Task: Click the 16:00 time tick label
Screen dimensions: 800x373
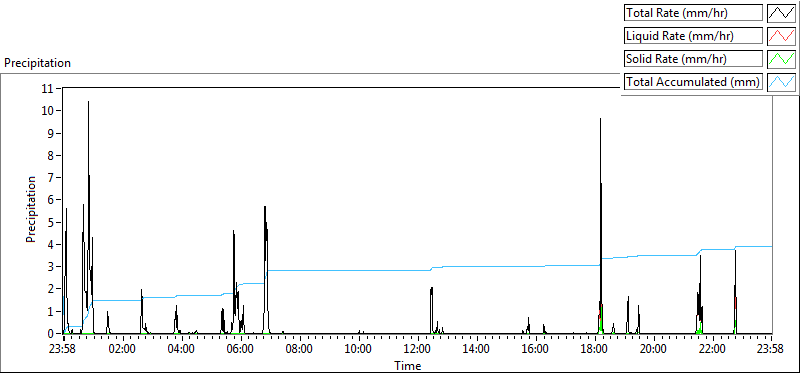Action: 535,350
